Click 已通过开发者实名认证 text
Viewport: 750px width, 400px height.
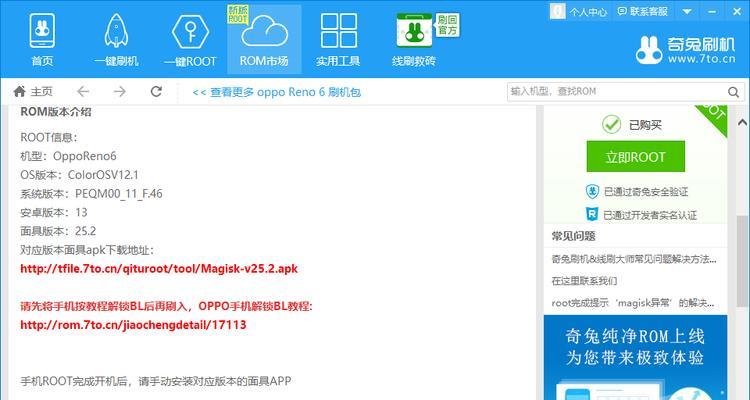click(650, 215)
